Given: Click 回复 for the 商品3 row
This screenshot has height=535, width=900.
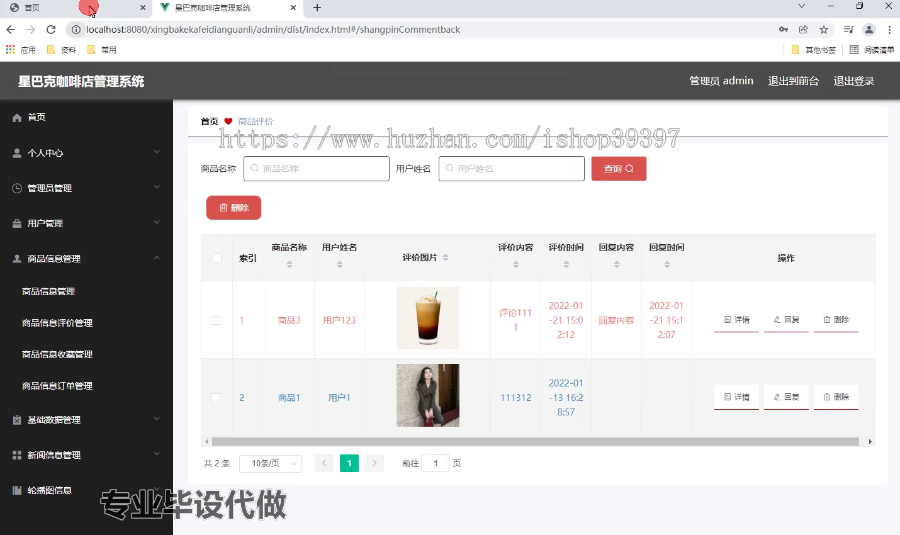Looking at the screenshot, I should click(786, 320).
